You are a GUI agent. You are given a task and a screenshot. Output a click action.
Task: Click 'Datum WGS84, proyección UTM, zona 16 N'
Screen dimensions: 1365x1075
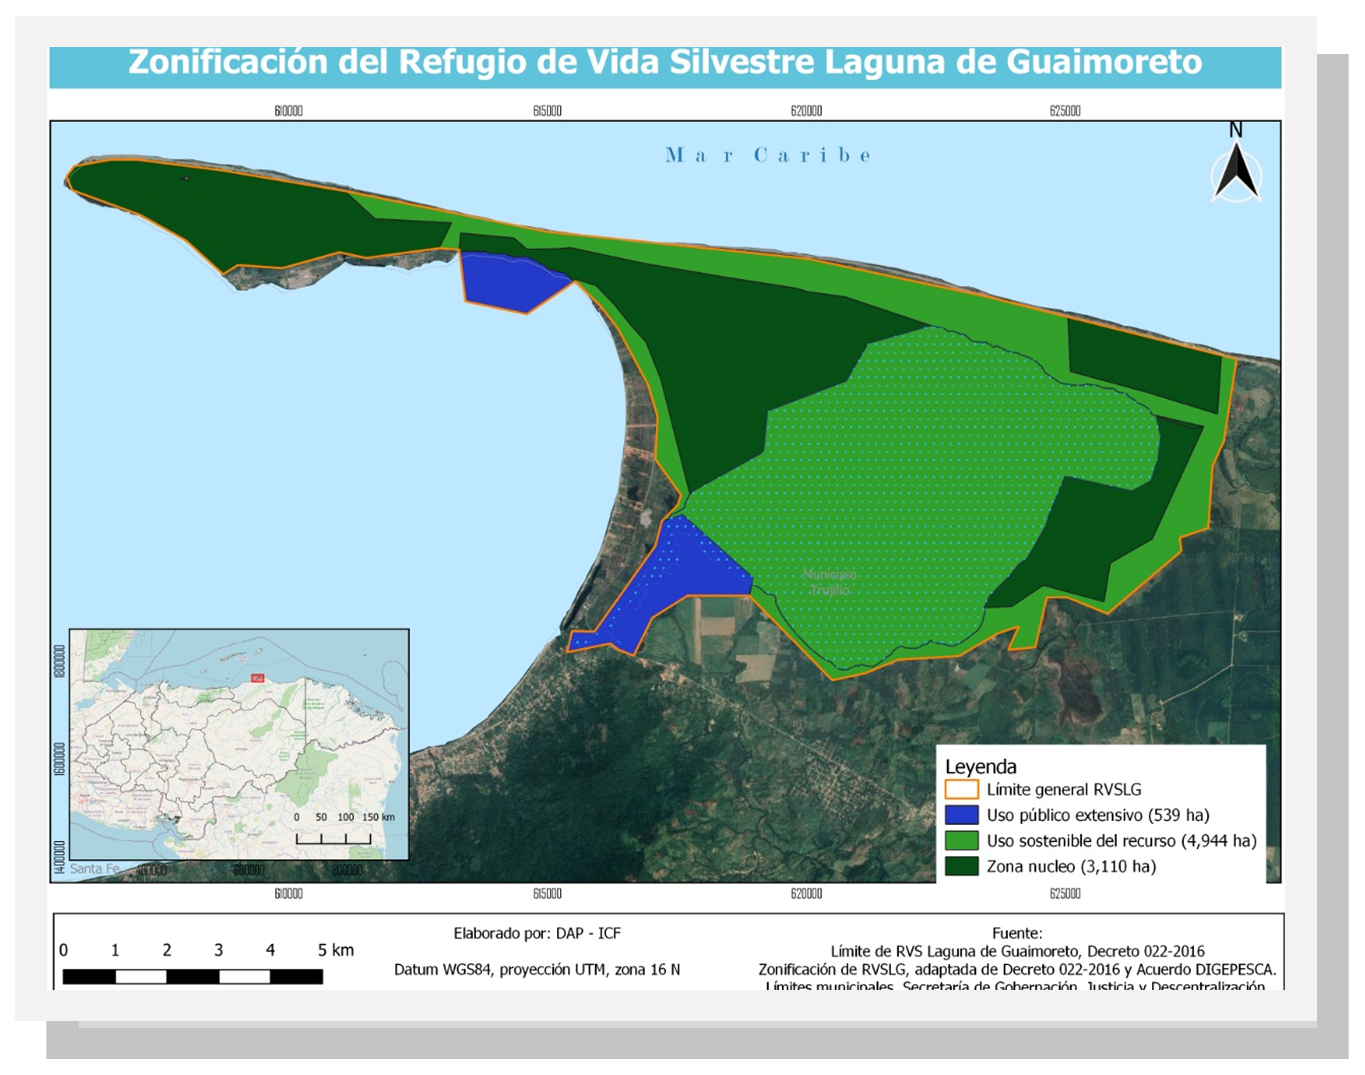coord(537,969)
